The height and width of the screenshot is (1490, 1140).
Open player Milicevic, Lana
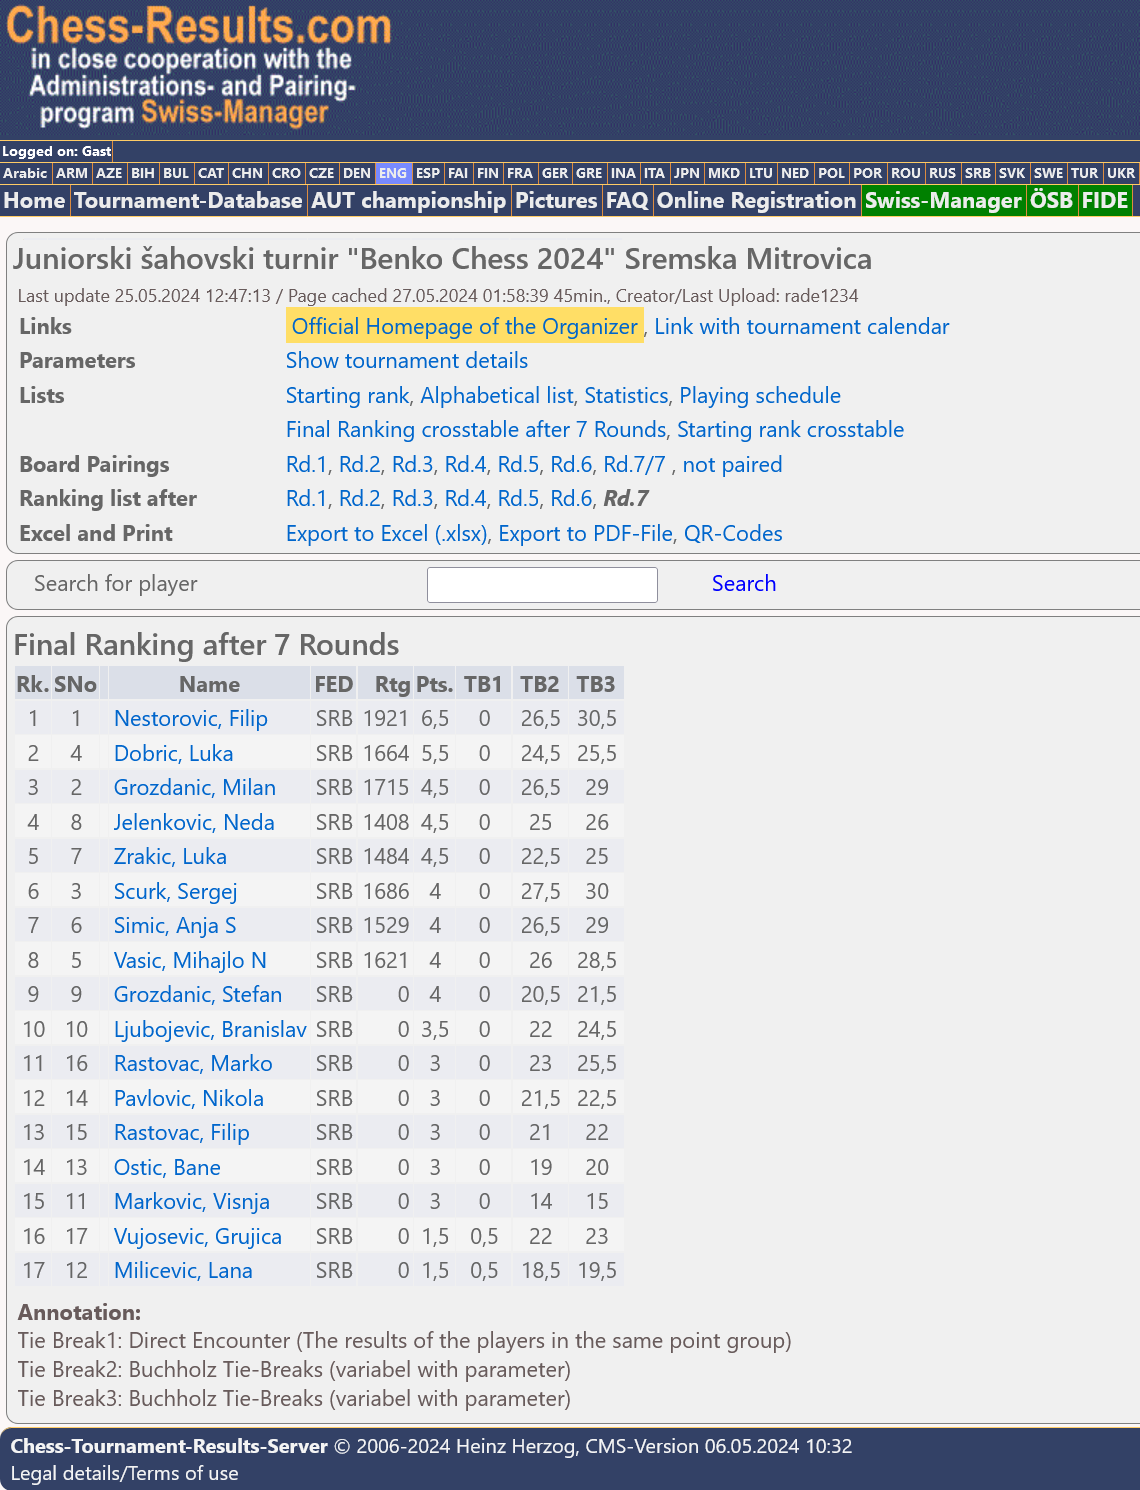pos(183,1270)
